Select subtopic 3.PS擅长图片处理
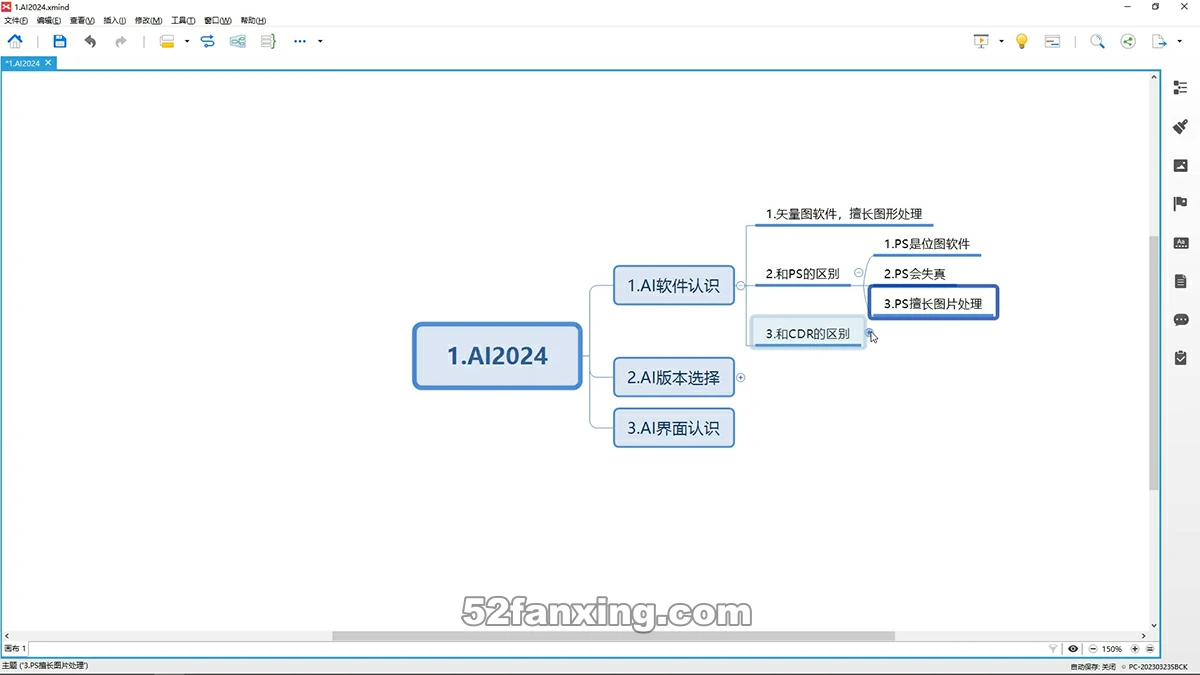The width and height of the screenshot is (1200, 675). [x=933, y=303]
